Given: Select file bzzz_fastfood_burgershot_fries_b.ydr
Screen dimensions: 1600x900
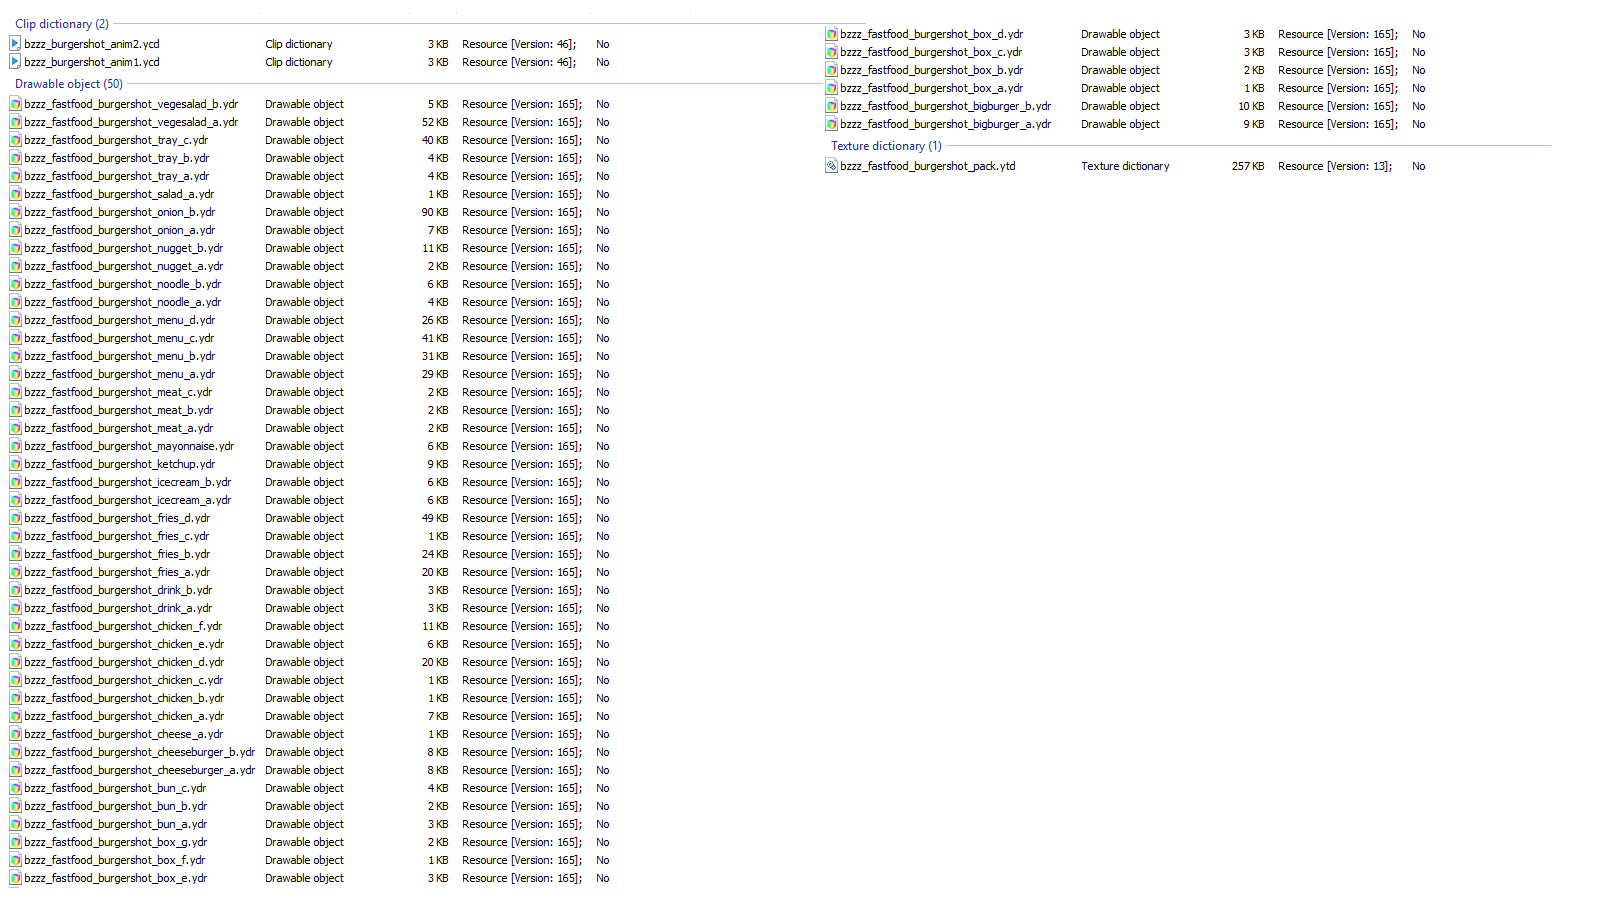Looking at the screenshot, I should pos(117,554).
